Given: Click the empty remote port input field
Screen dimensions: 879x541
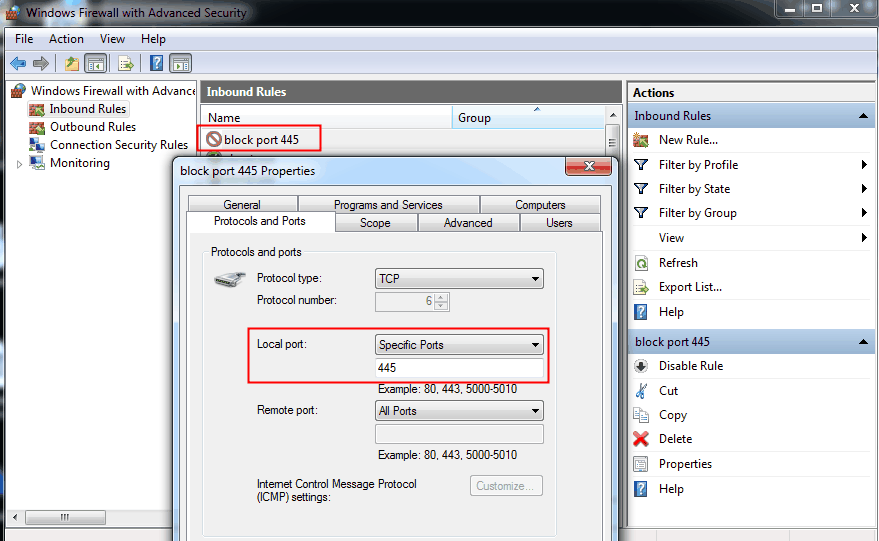Looking at the screenshot, I should (x=459, y=434).
